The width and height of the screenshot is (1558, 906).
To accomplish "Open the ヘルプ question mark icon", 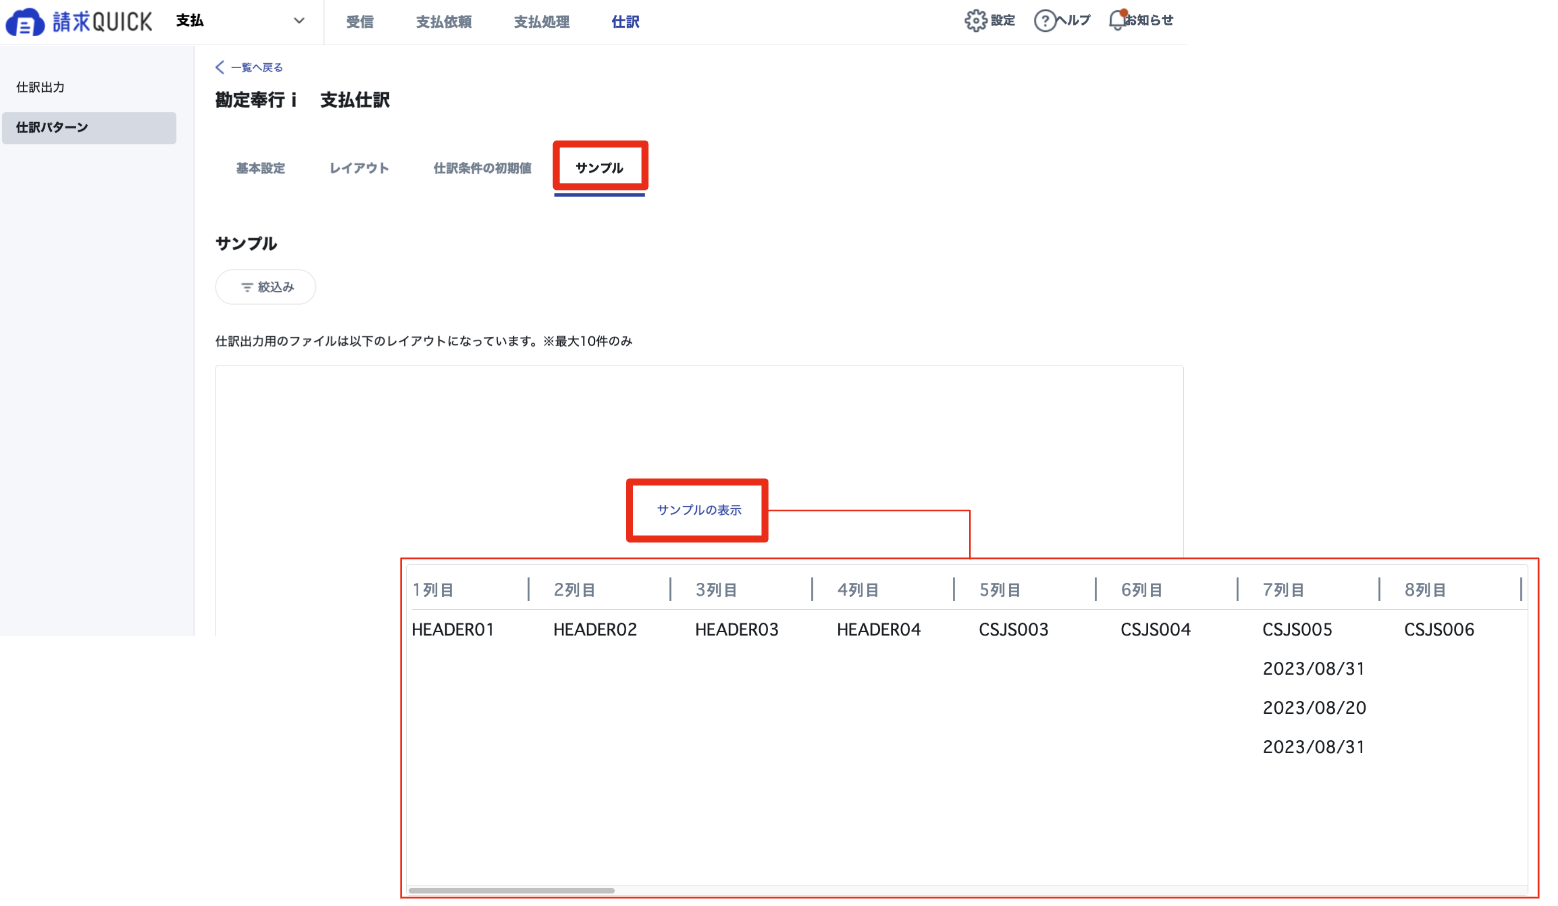I will tap(1044, 21).
